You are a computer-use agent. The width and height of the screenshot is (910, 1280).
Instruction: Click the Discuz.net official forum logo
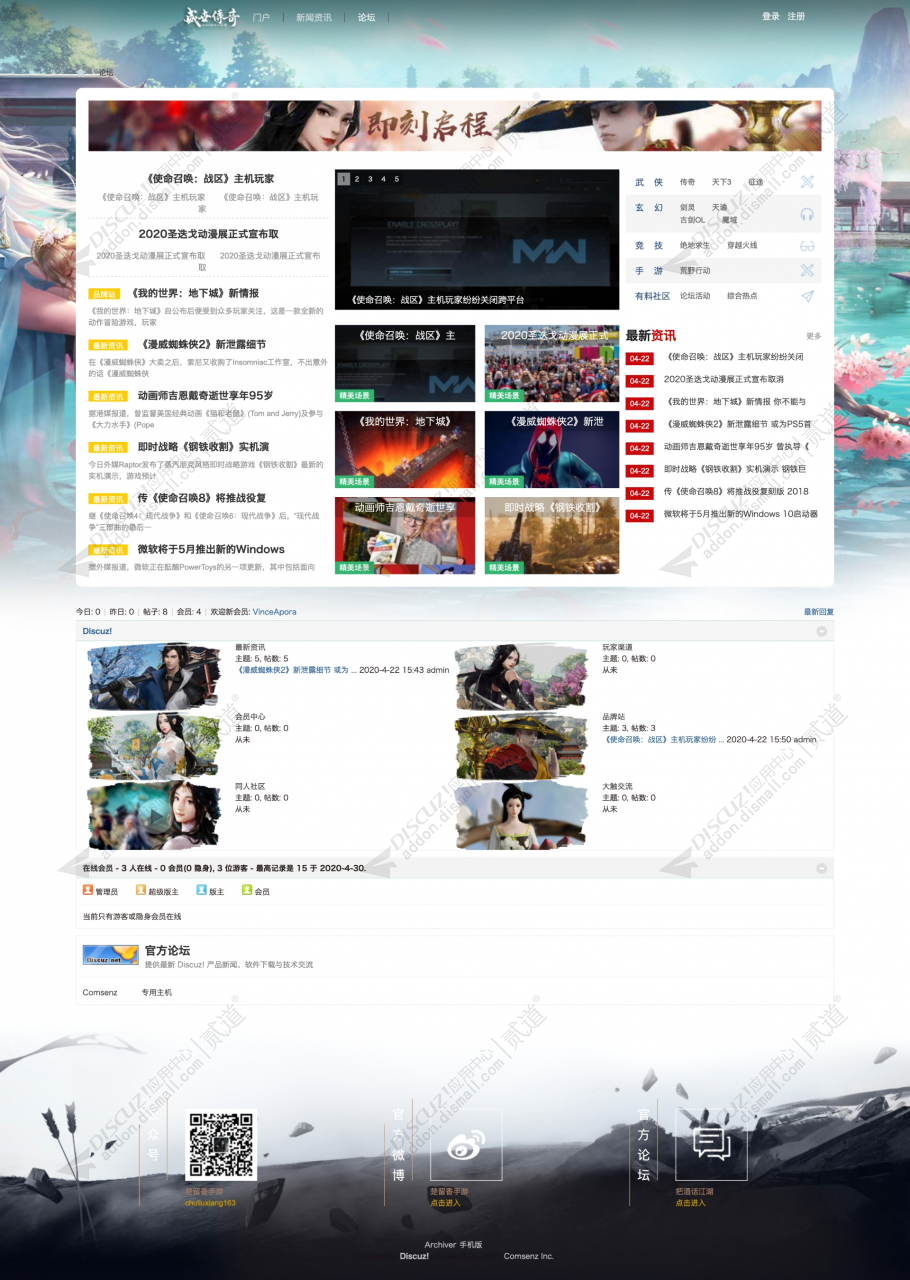(110, 955)
